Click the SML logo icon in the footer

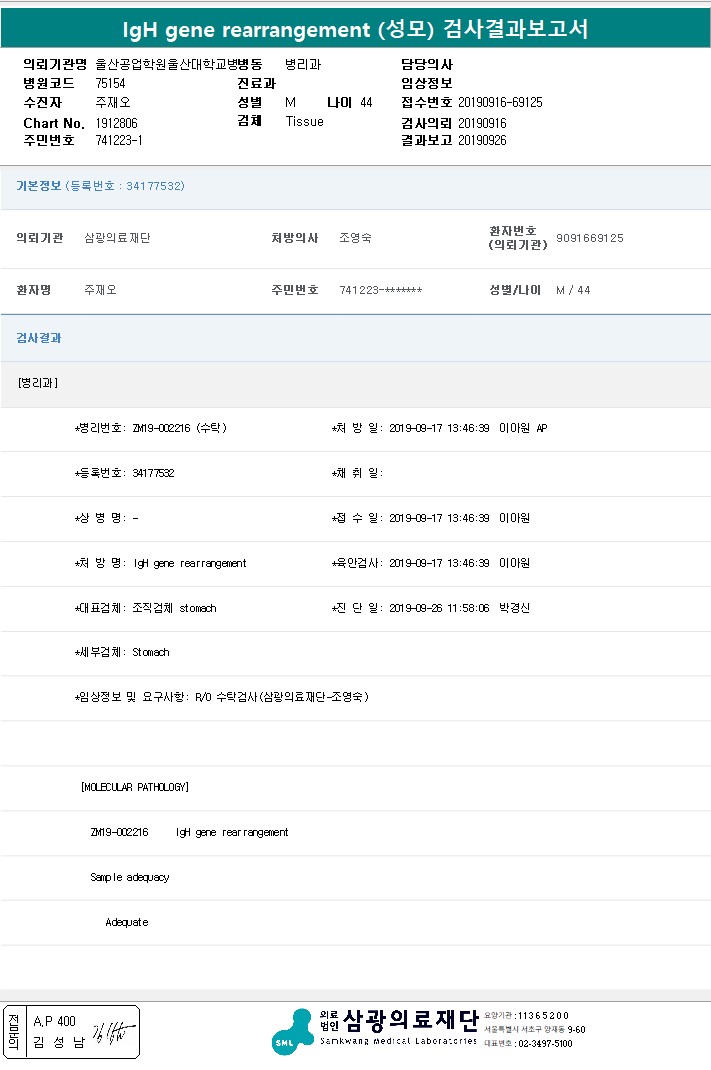292,1031
